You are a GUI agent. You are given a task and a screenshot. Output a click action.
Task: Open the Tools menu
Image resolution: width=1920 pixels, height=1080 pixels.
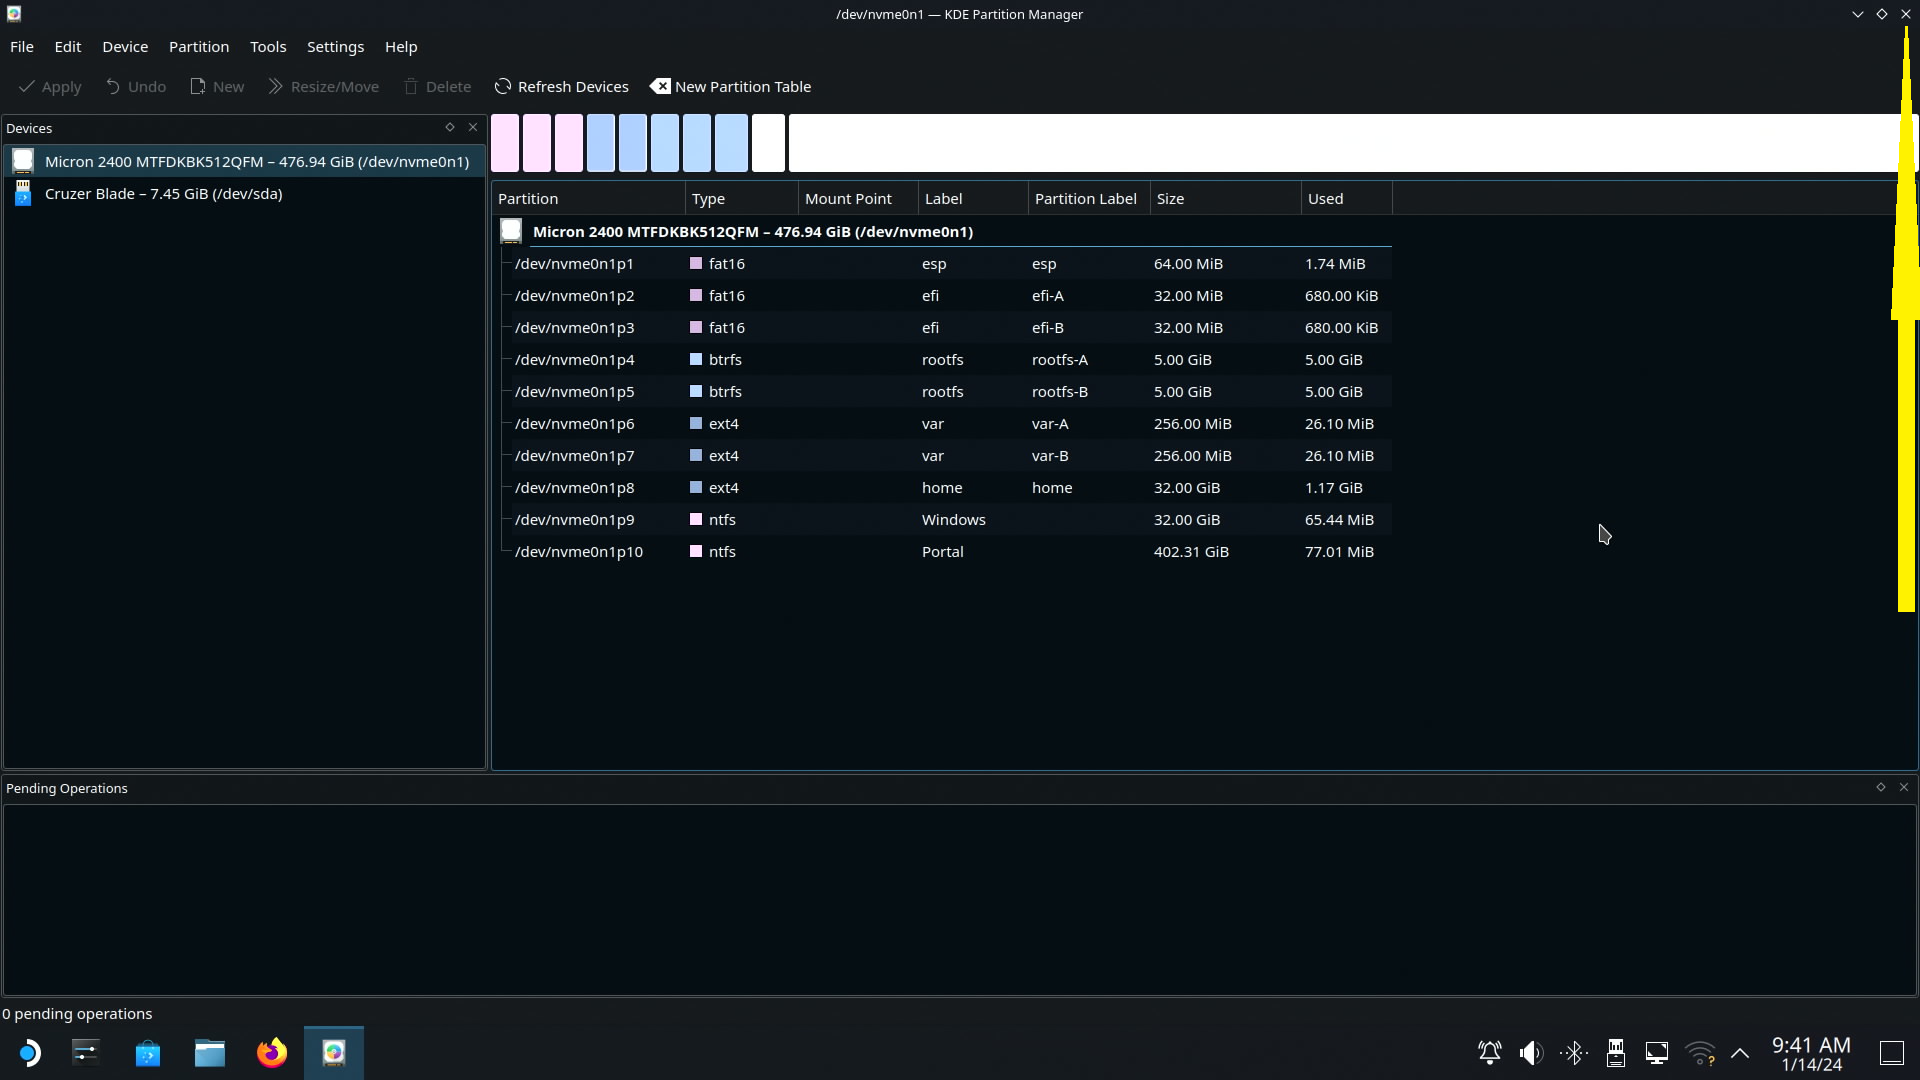pyautogui.click(x=267, y=47)
